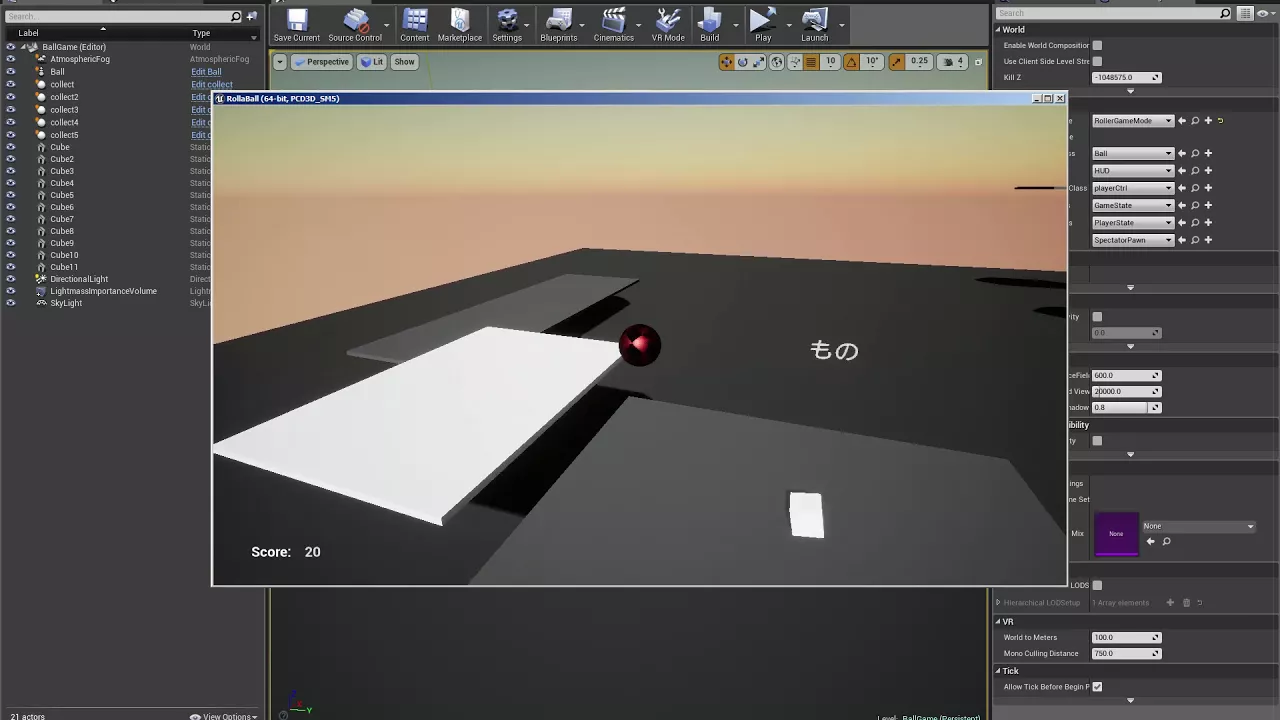Viewport: 1280px width, 720px height.
Task: Click World to Meters value field
Action: tap(1126, 638)
